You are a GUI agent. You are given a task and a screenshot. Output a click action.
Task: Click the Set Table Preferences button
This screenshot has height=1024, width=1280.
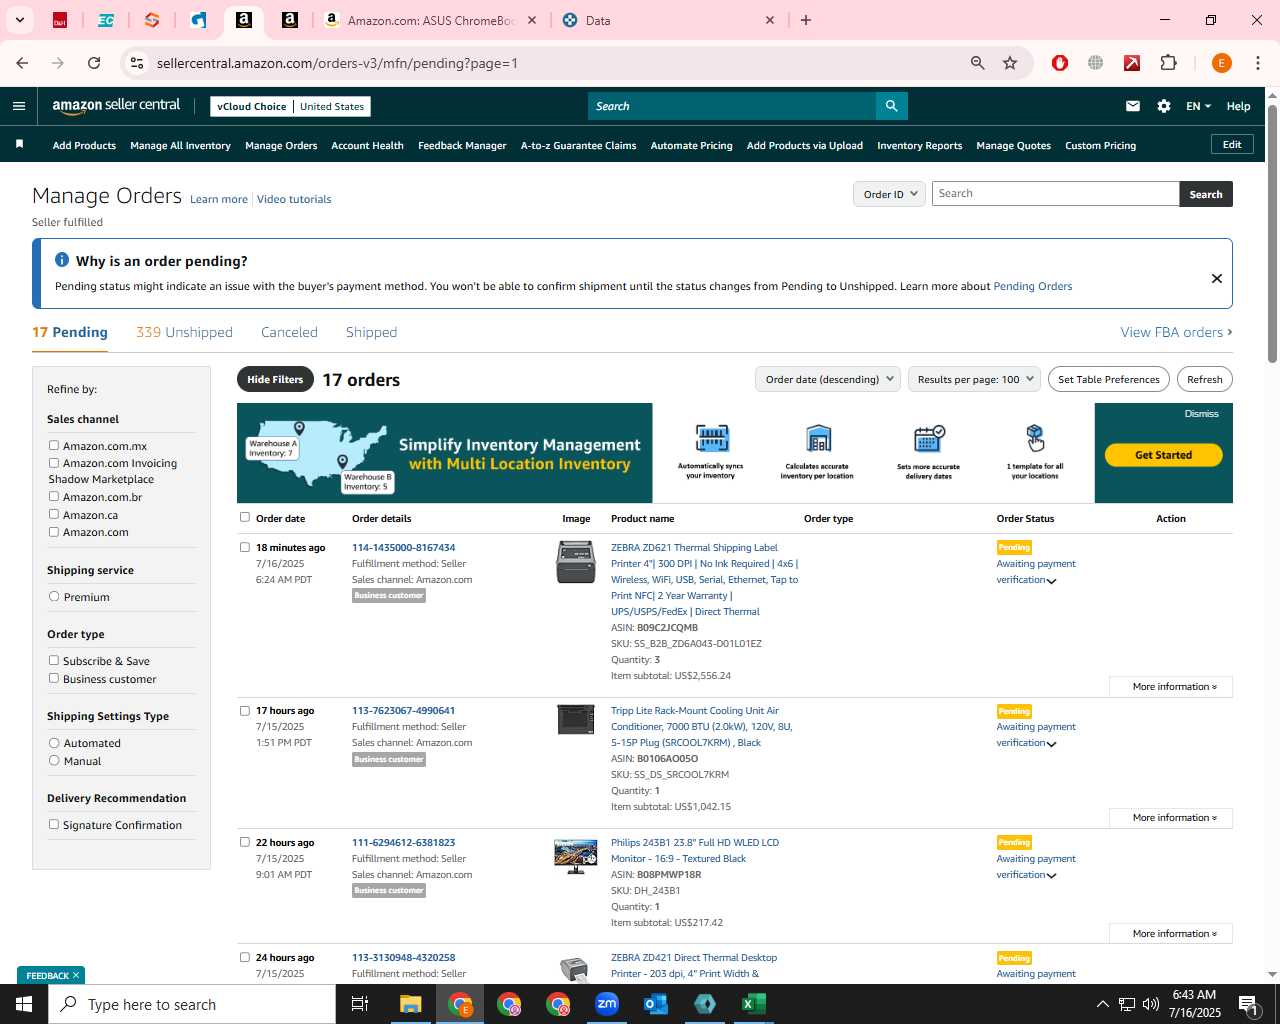[x=1109, y=379]
